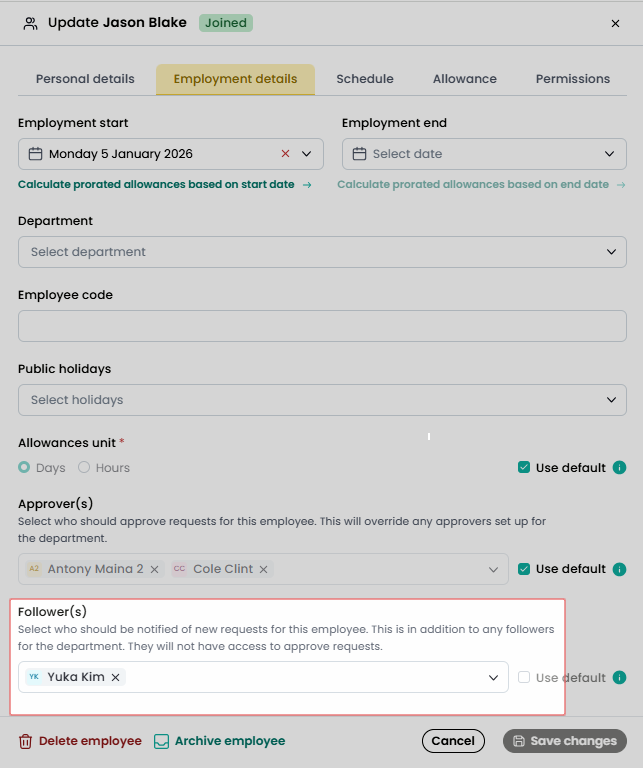Click info icon beside Followers Use default
This screenshot has width=643, height=768.
(x=619, y=677)
